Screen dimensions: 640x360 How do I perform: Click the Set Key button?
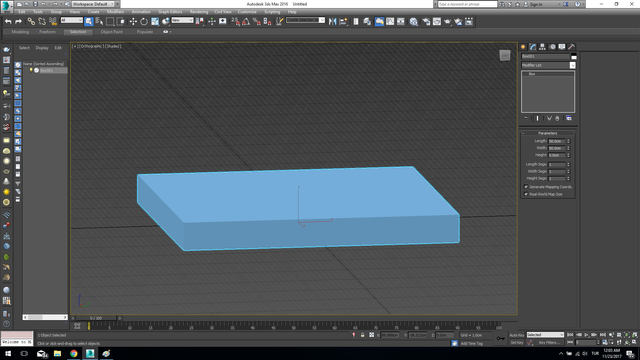pyautogui.click(x=517, y=343)
